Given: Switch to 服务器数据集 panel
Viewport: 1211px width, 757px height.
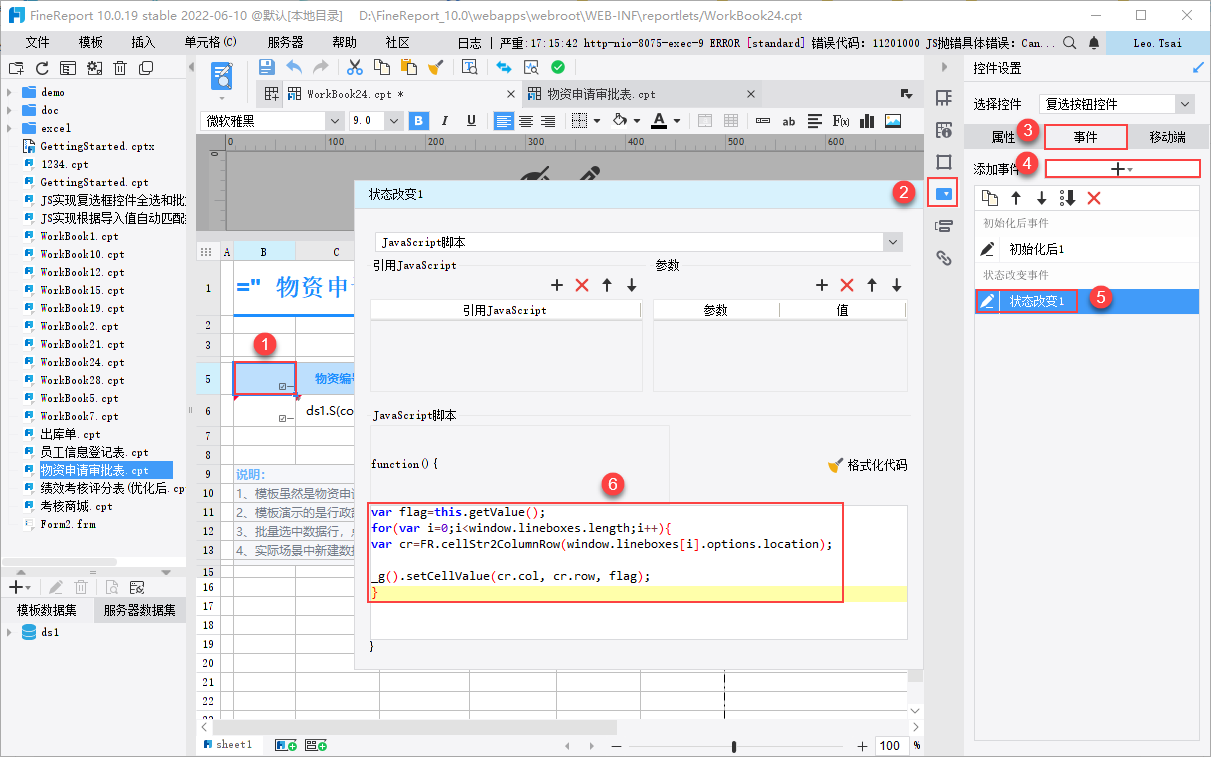Looking at the screenshot, I should 141,611.
